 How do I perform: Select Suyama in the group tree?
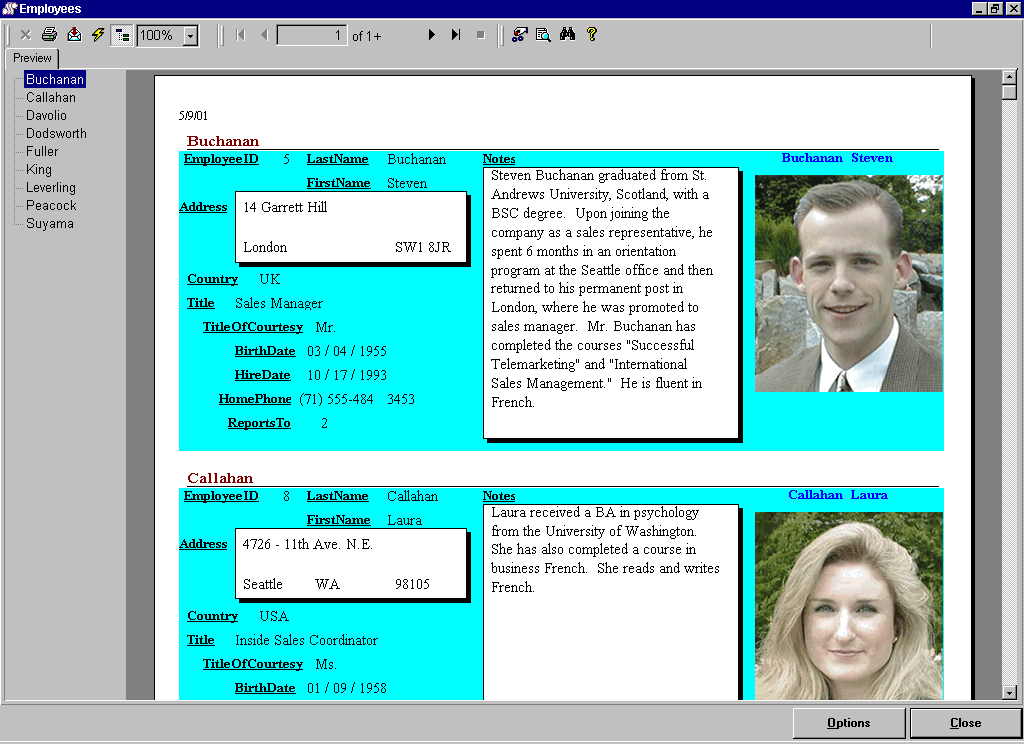(x=50, y=223)
